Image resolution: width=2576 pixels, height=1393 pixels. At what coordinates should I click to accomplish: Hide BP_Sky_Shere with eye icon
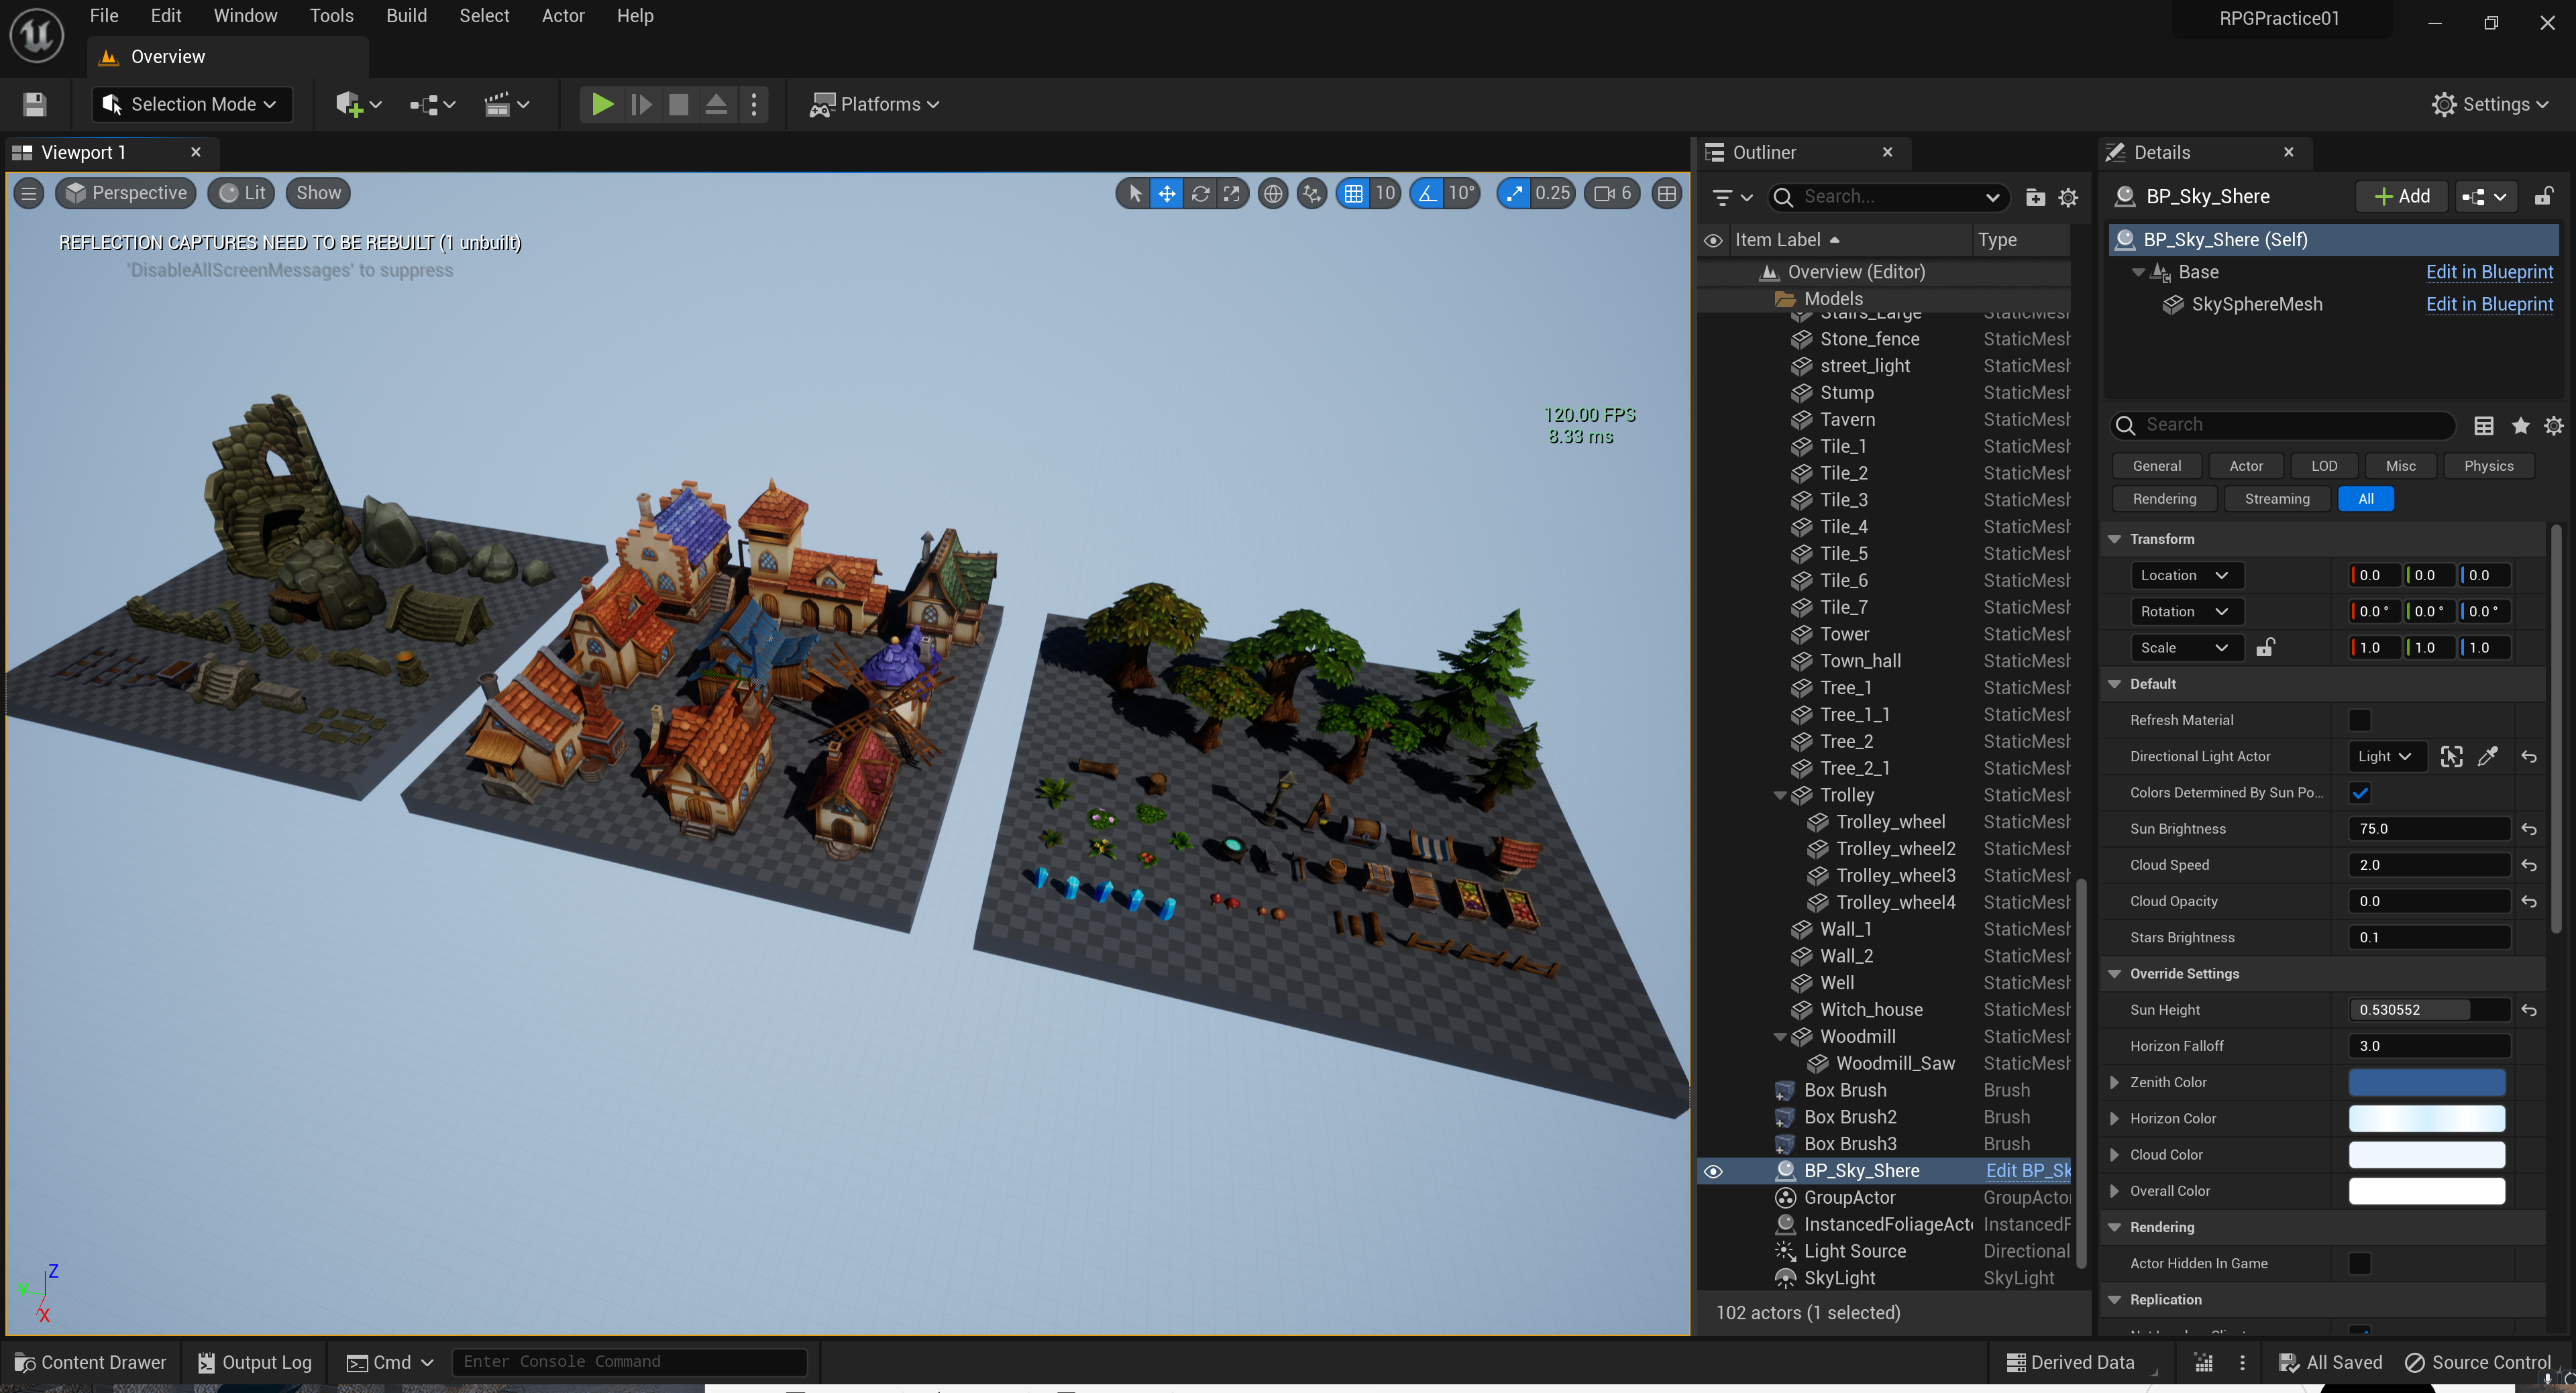1713,1171
